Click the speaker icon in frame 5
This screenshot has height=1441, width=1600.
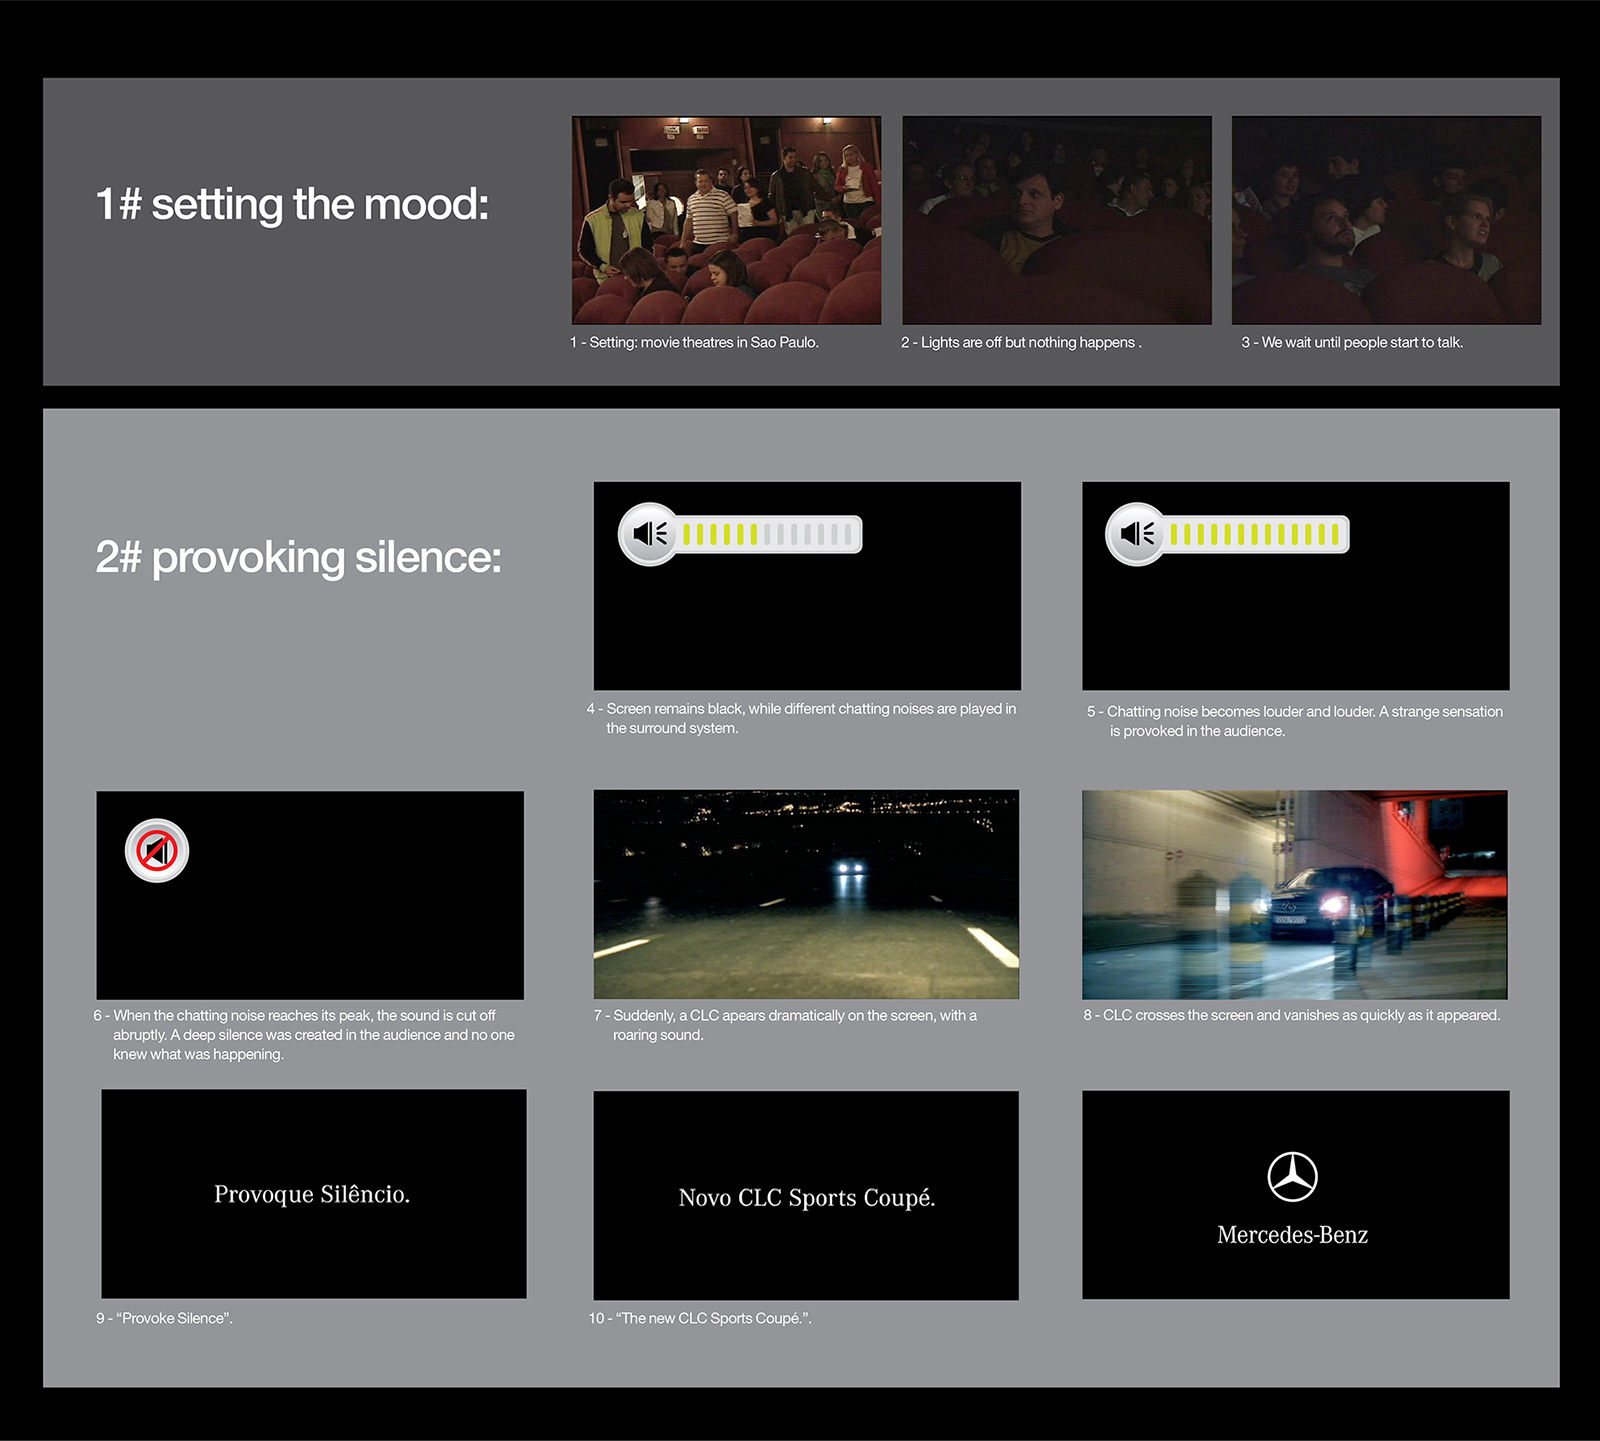point(1137,534)
